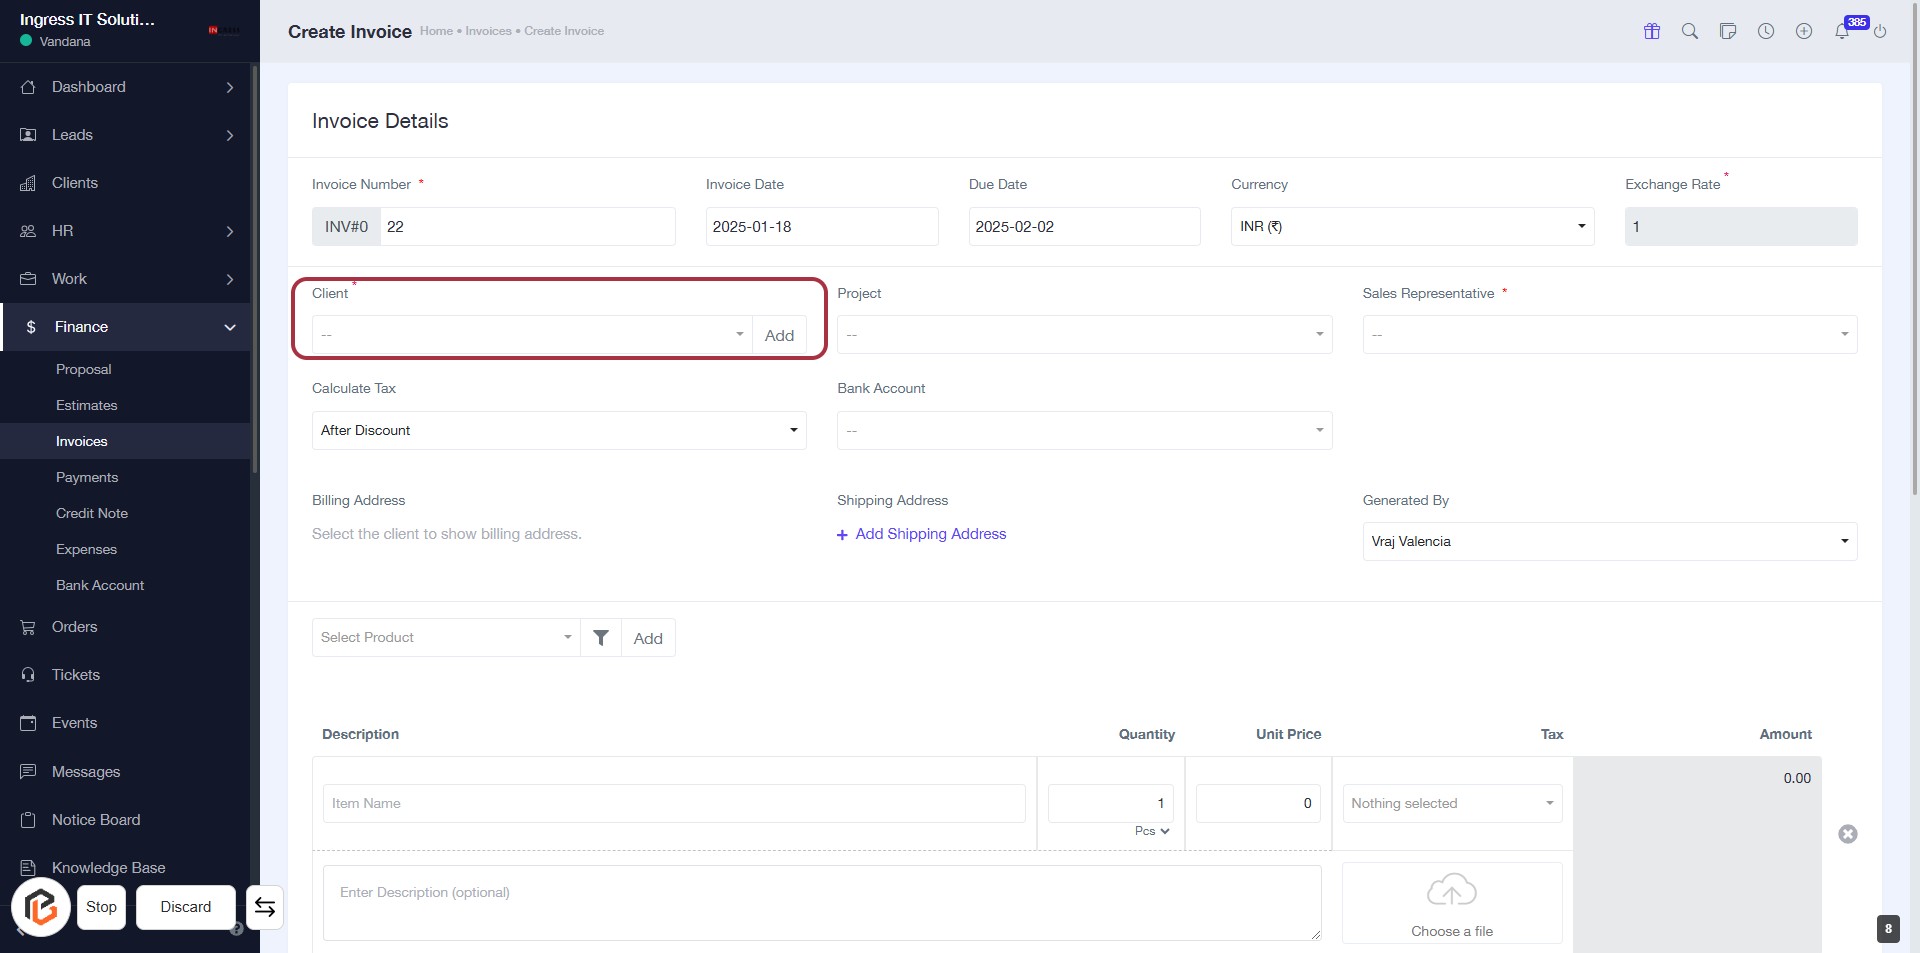This screenshot has height=953, width=1920.
Task: Click the clock timer icon
Action: pyautogui.click(x=1765, y=31)
